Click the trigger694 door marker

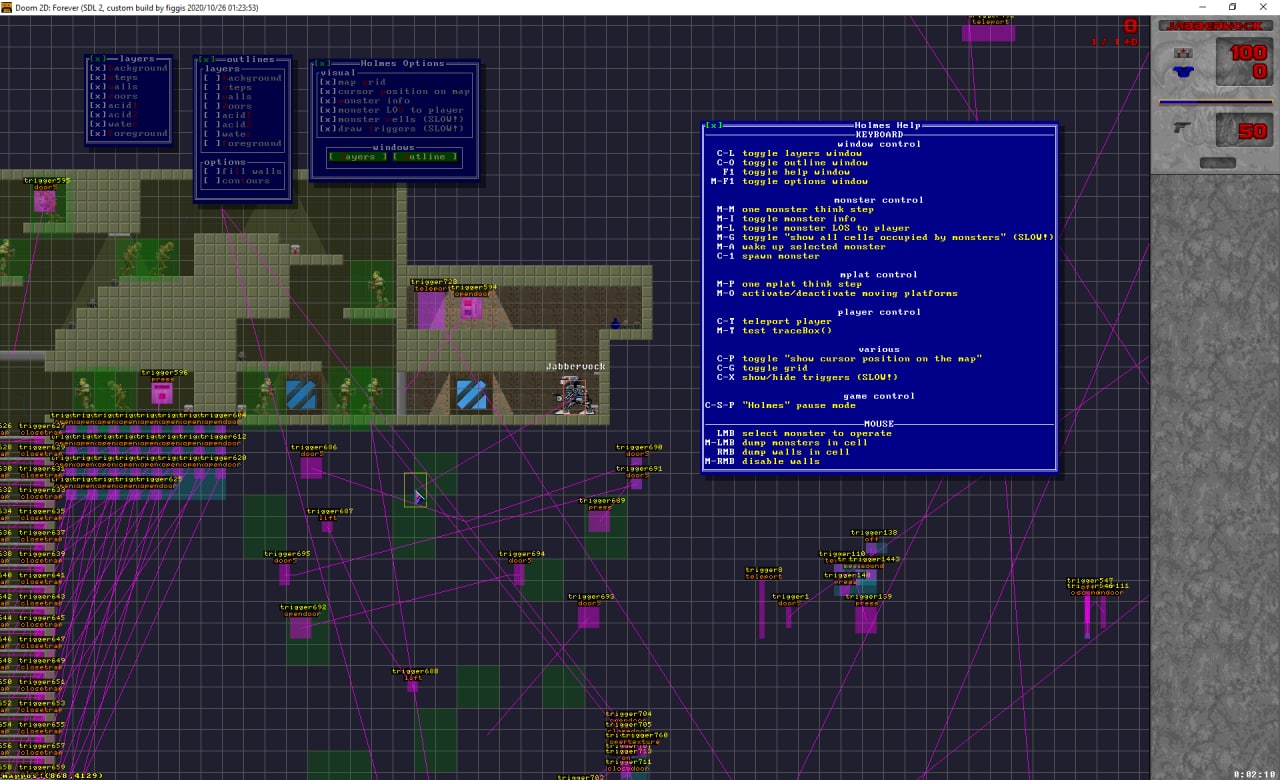pyautogui.click(x=519, y=575)
